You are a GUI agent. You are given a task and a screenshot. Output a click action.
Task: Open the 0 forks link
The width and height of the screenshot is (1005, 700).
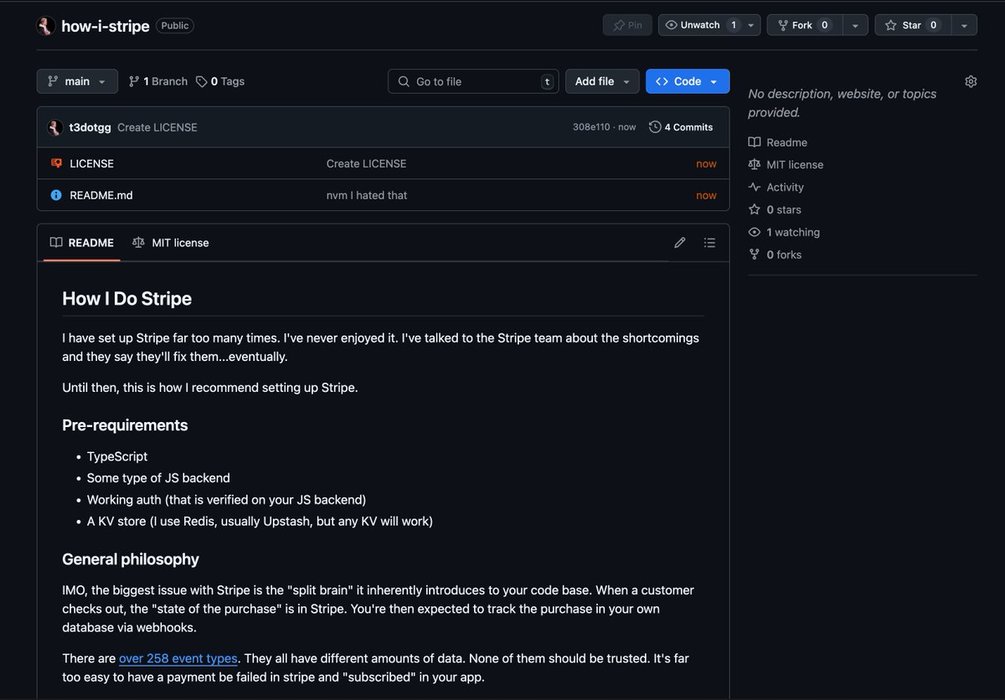(784, 254)
